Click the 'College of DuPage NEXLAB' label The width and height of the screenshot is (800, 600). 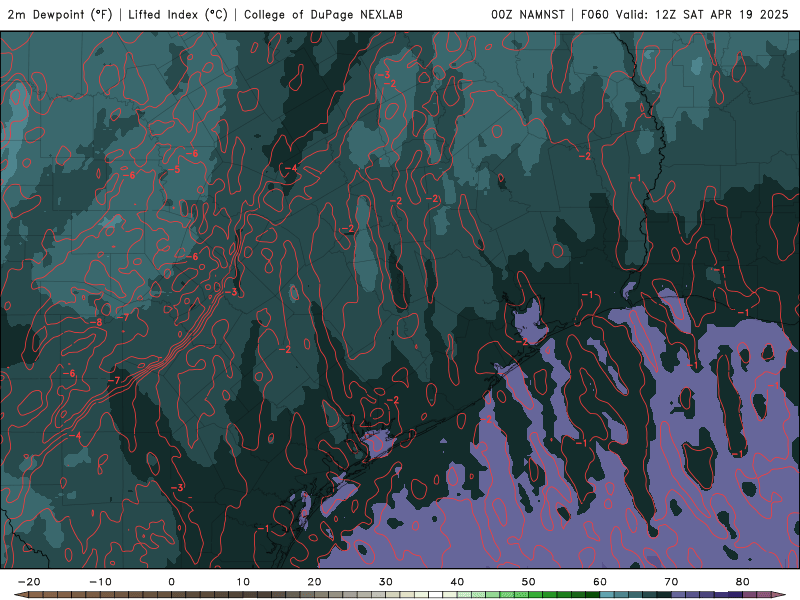[x=323, y=15]
